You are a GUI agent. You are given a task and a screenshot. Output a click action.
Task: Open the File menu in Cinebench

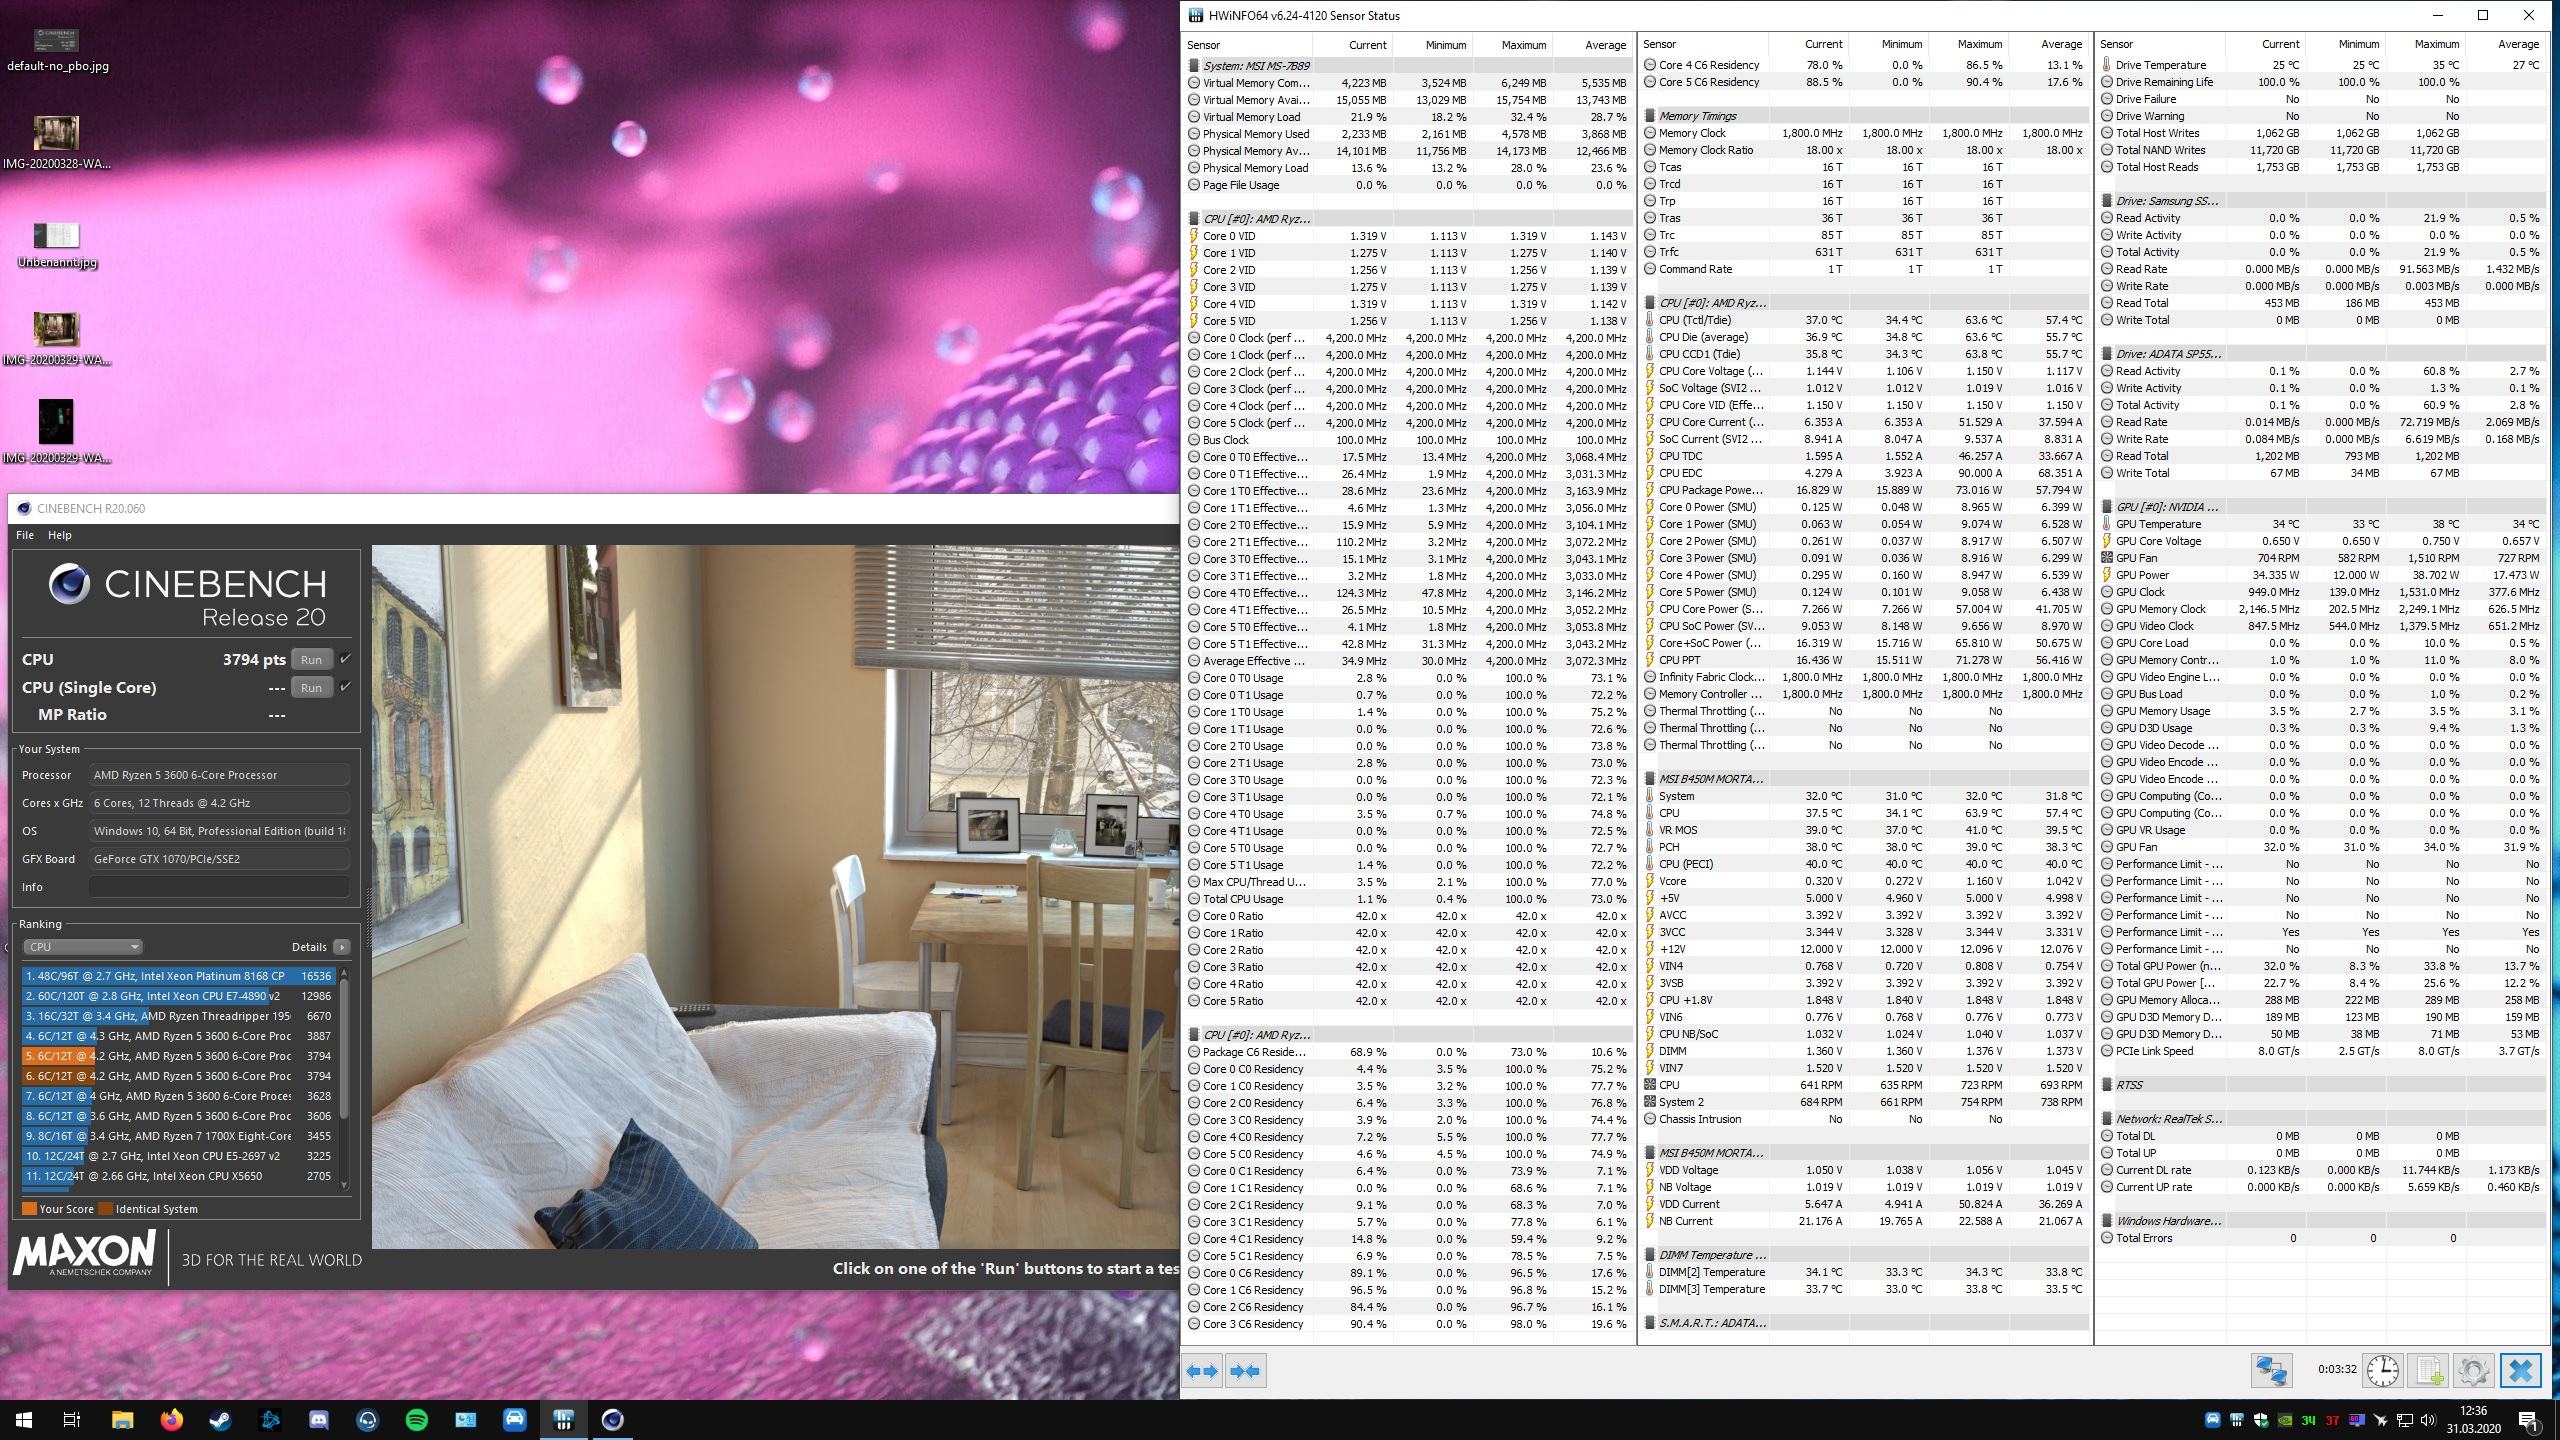click(25, 535)
